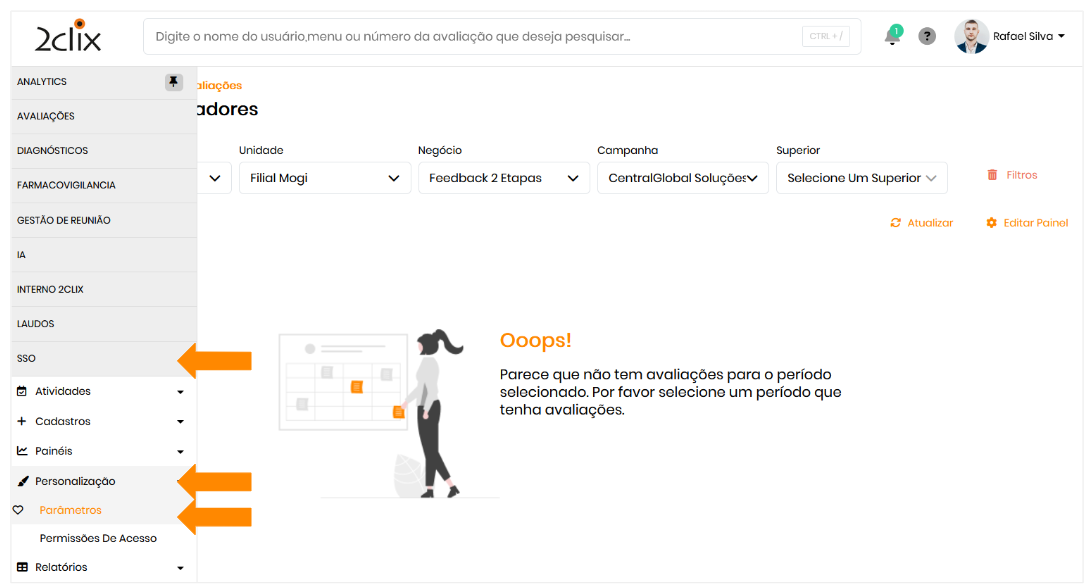This screenshot has width=1090, height=588.
Task: Open Permissões De Acesso menu item
Action: [98, 538]
